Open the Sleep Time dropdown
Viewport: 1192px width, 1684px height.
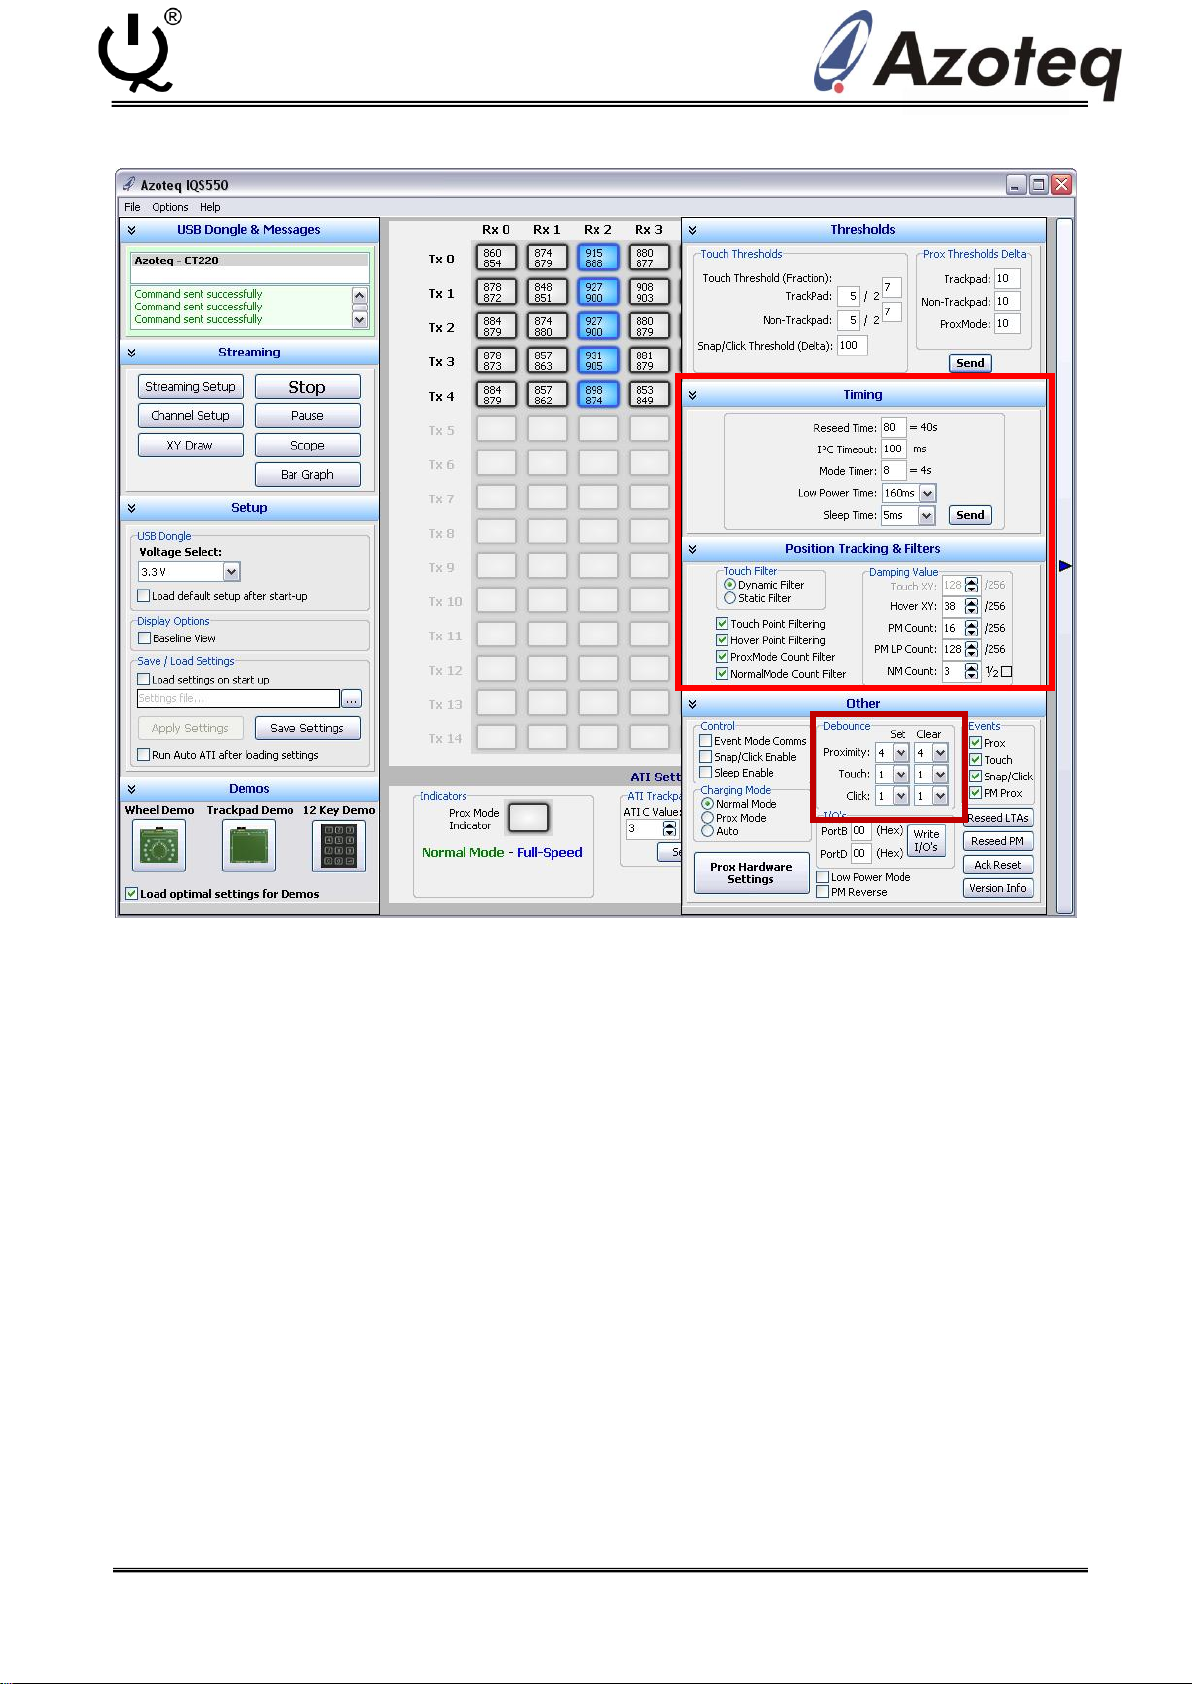tap(927, 516)
